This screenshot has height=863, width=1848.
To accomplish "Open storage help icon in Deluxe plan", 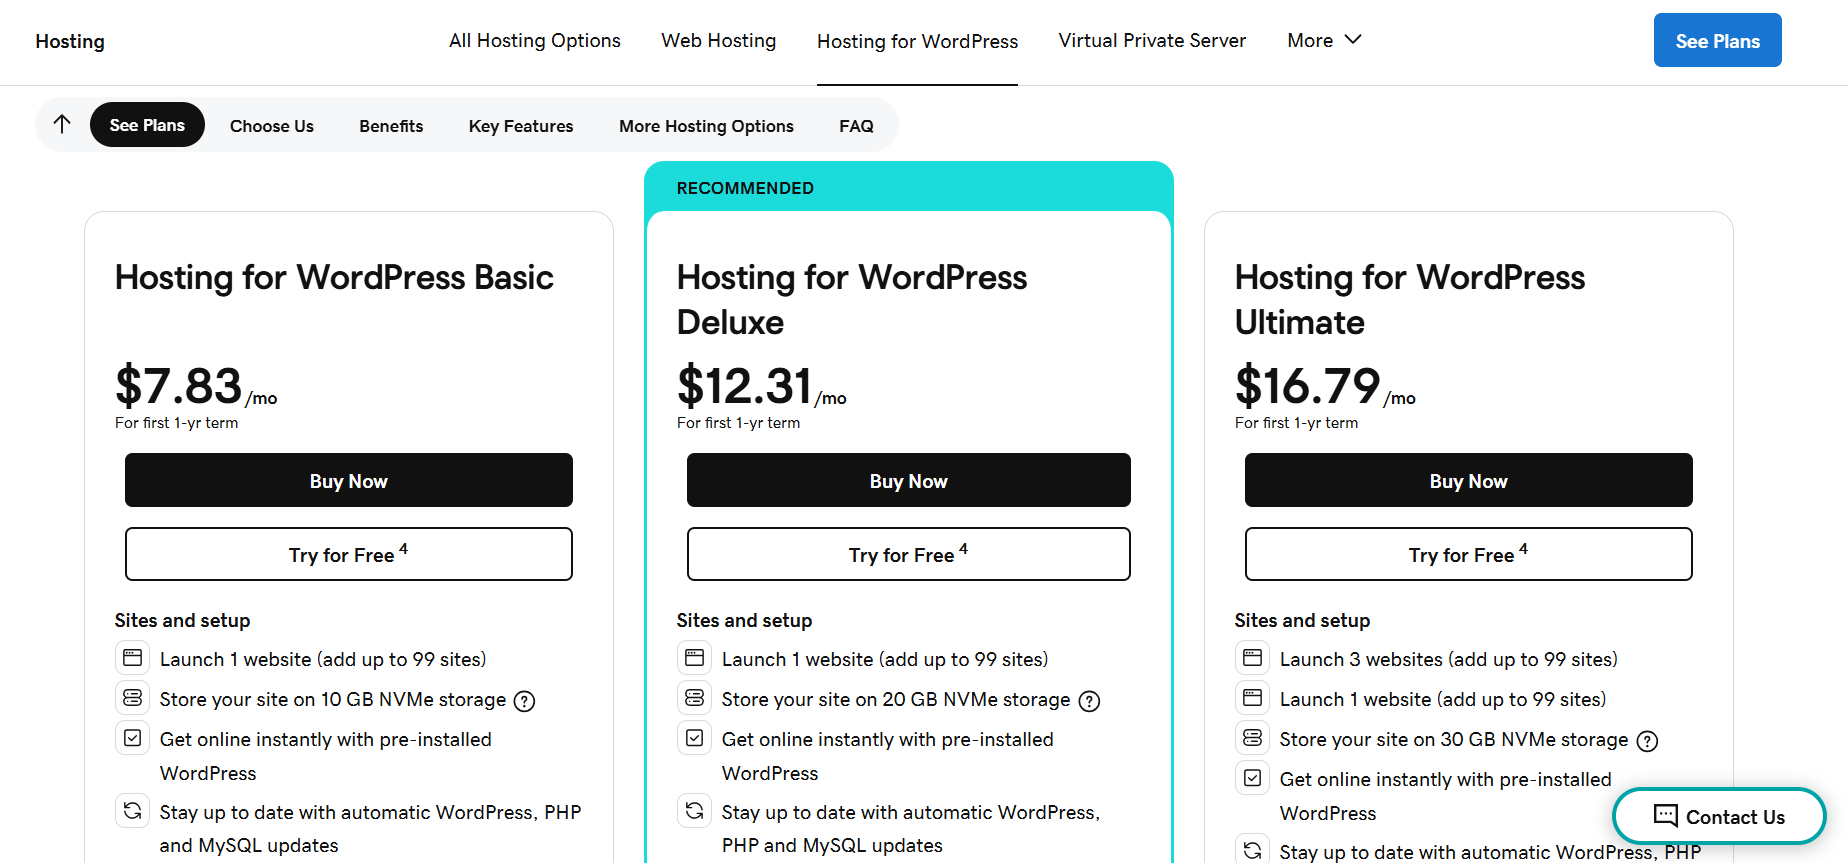I will (1089, 701).
